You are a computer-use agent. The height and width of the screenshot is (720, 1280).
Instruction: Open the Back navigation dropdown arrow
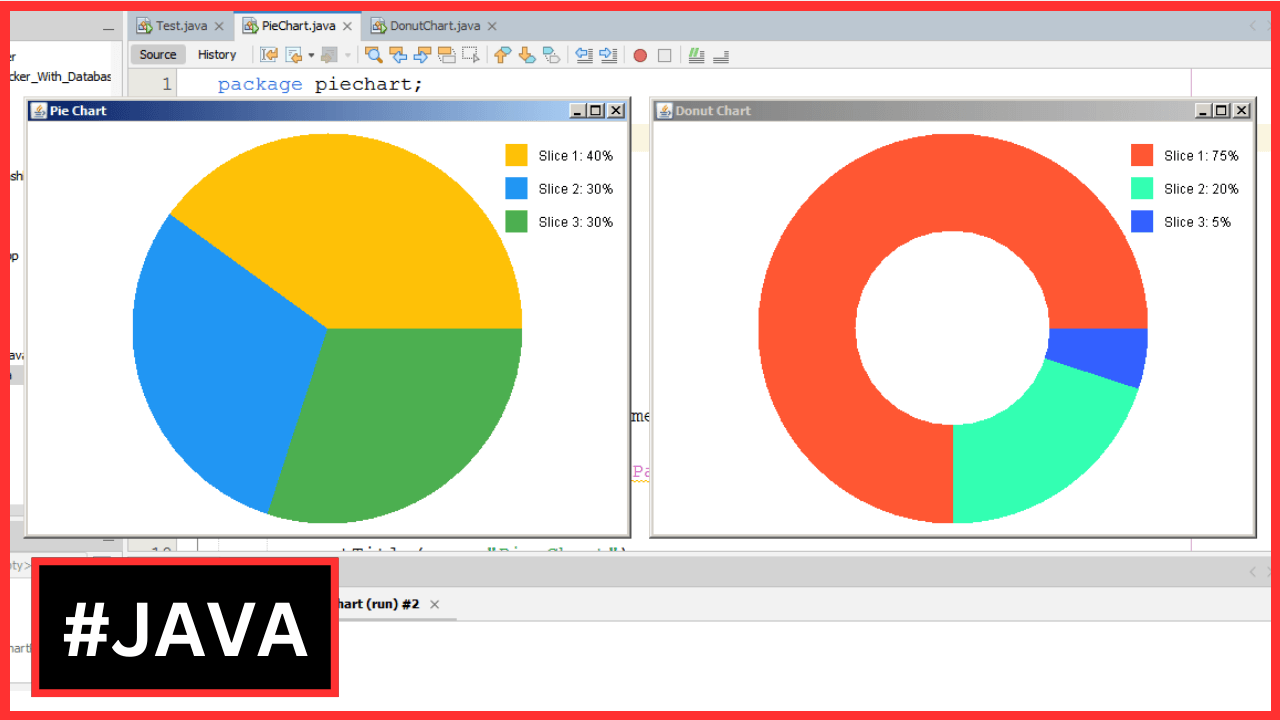(311, 56)
